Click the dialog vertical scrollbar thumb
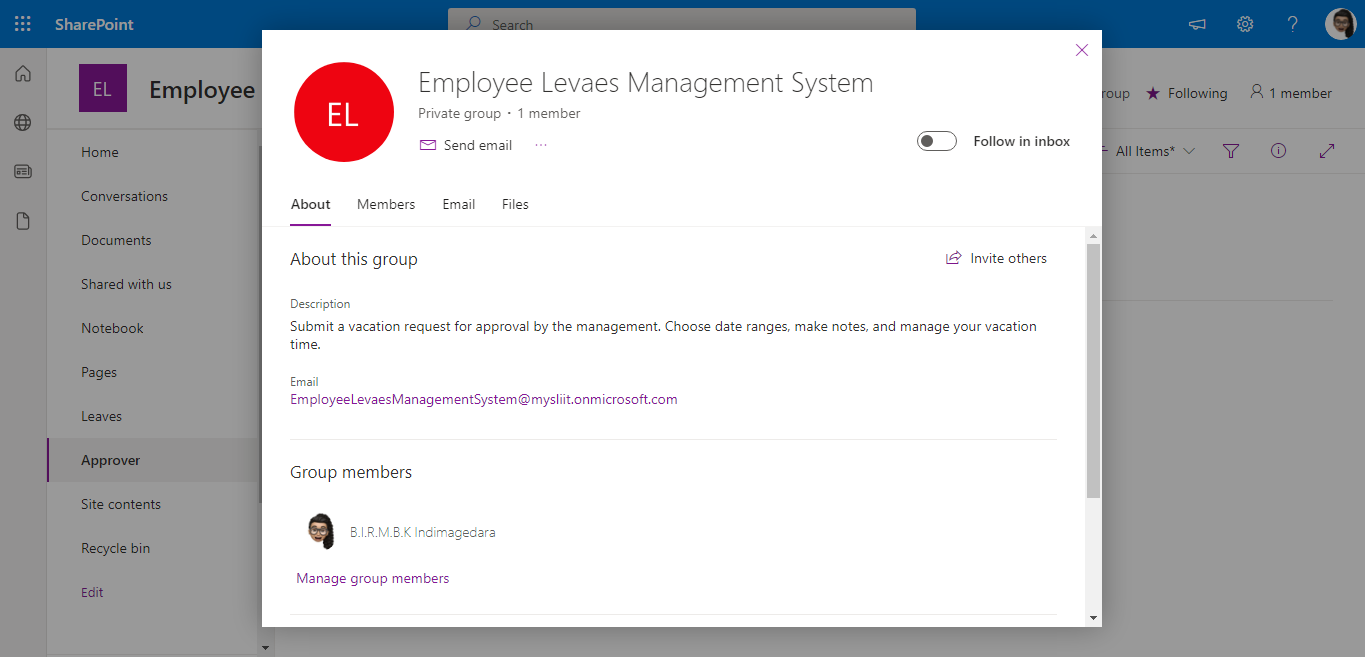The width and height of the screenshot is (1365, 657). tap(1093, 370)
